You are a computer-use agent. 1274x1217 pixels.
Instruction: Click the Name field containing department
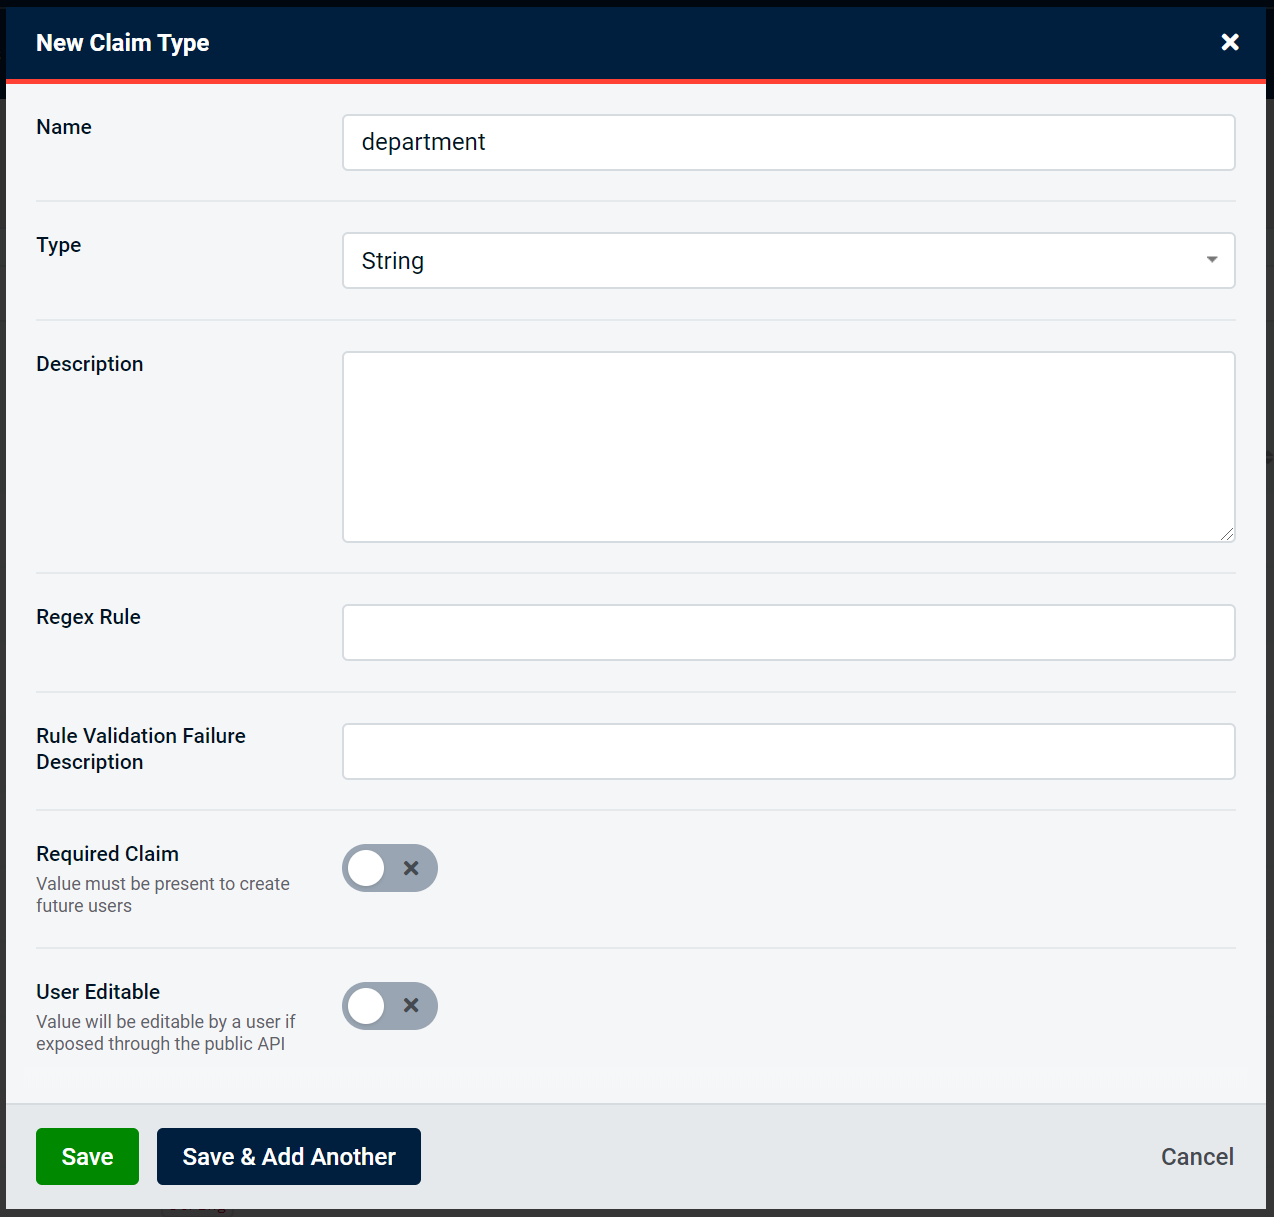click(789, 142)
